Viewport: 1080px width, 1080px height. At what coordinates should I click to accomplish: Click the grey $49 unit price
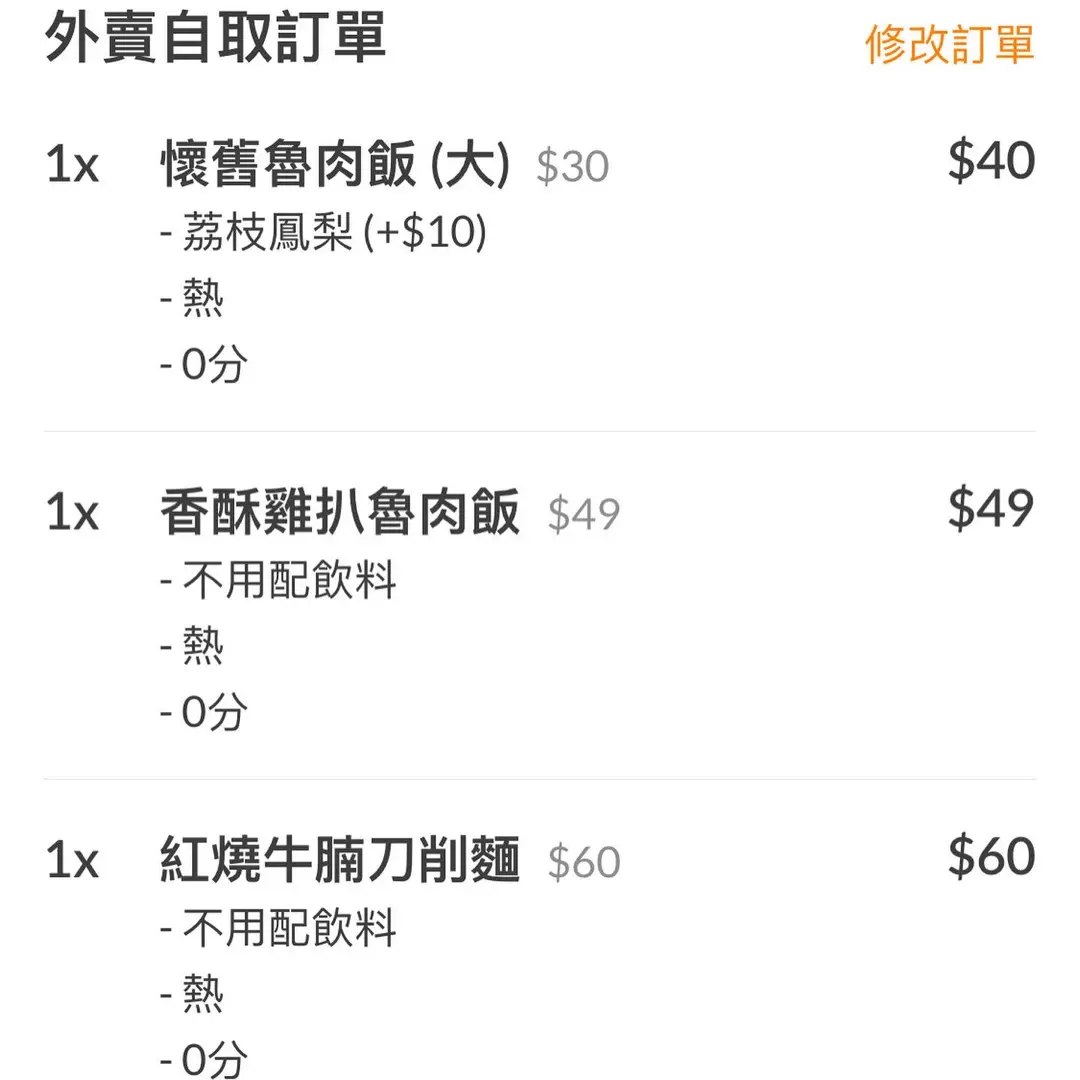pos(584,515)
